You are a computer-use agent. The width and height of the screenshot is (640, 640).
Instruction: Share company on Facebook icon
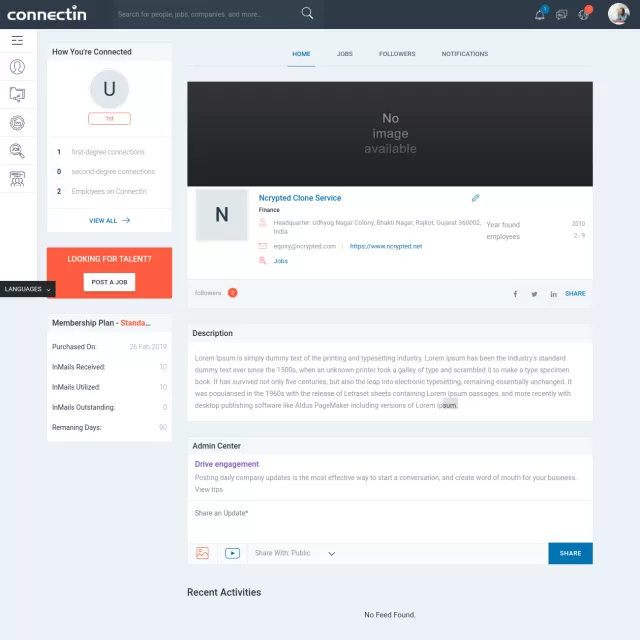click(x=515, y=294)
